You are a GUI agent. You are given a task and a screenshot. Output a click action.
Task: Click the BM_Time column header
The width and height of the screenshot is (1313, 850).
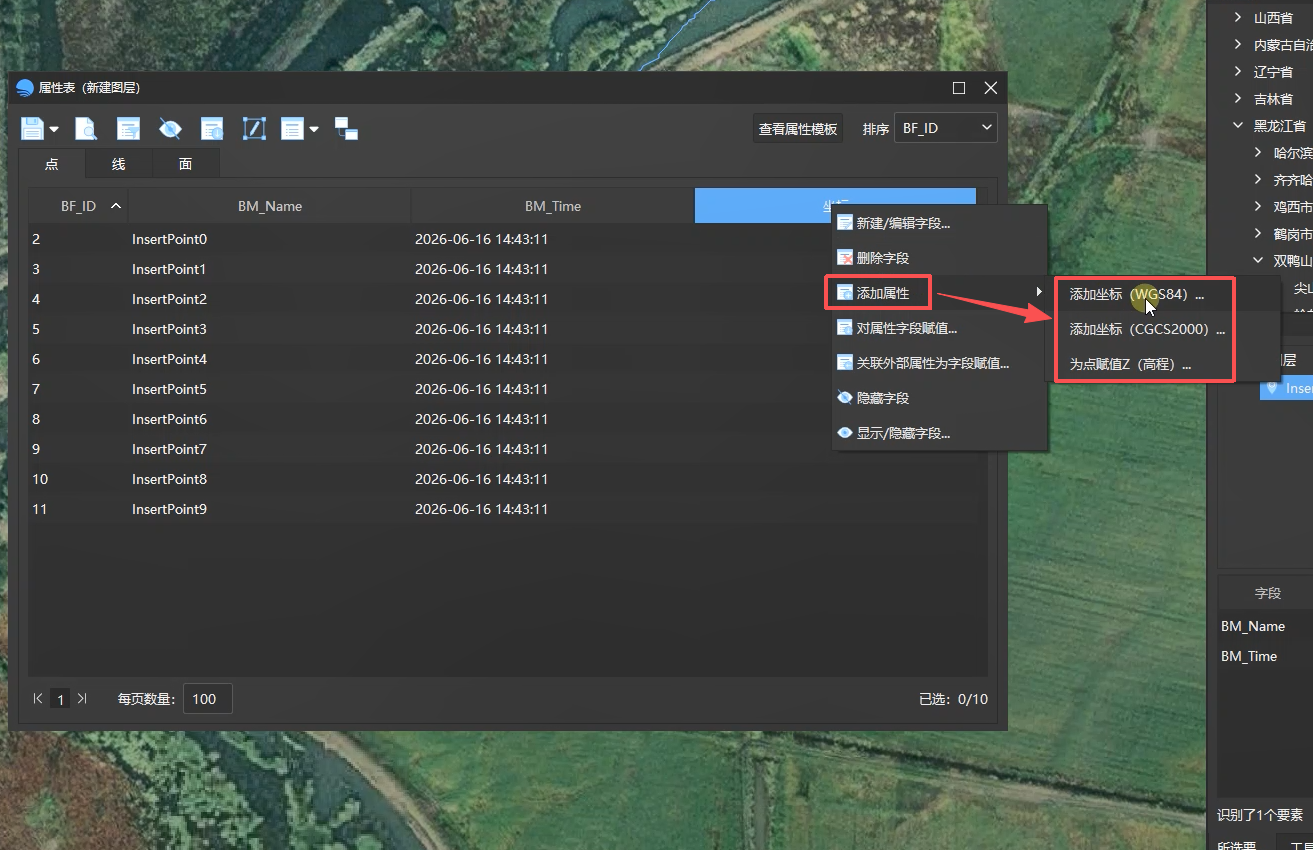coord(553,206)
